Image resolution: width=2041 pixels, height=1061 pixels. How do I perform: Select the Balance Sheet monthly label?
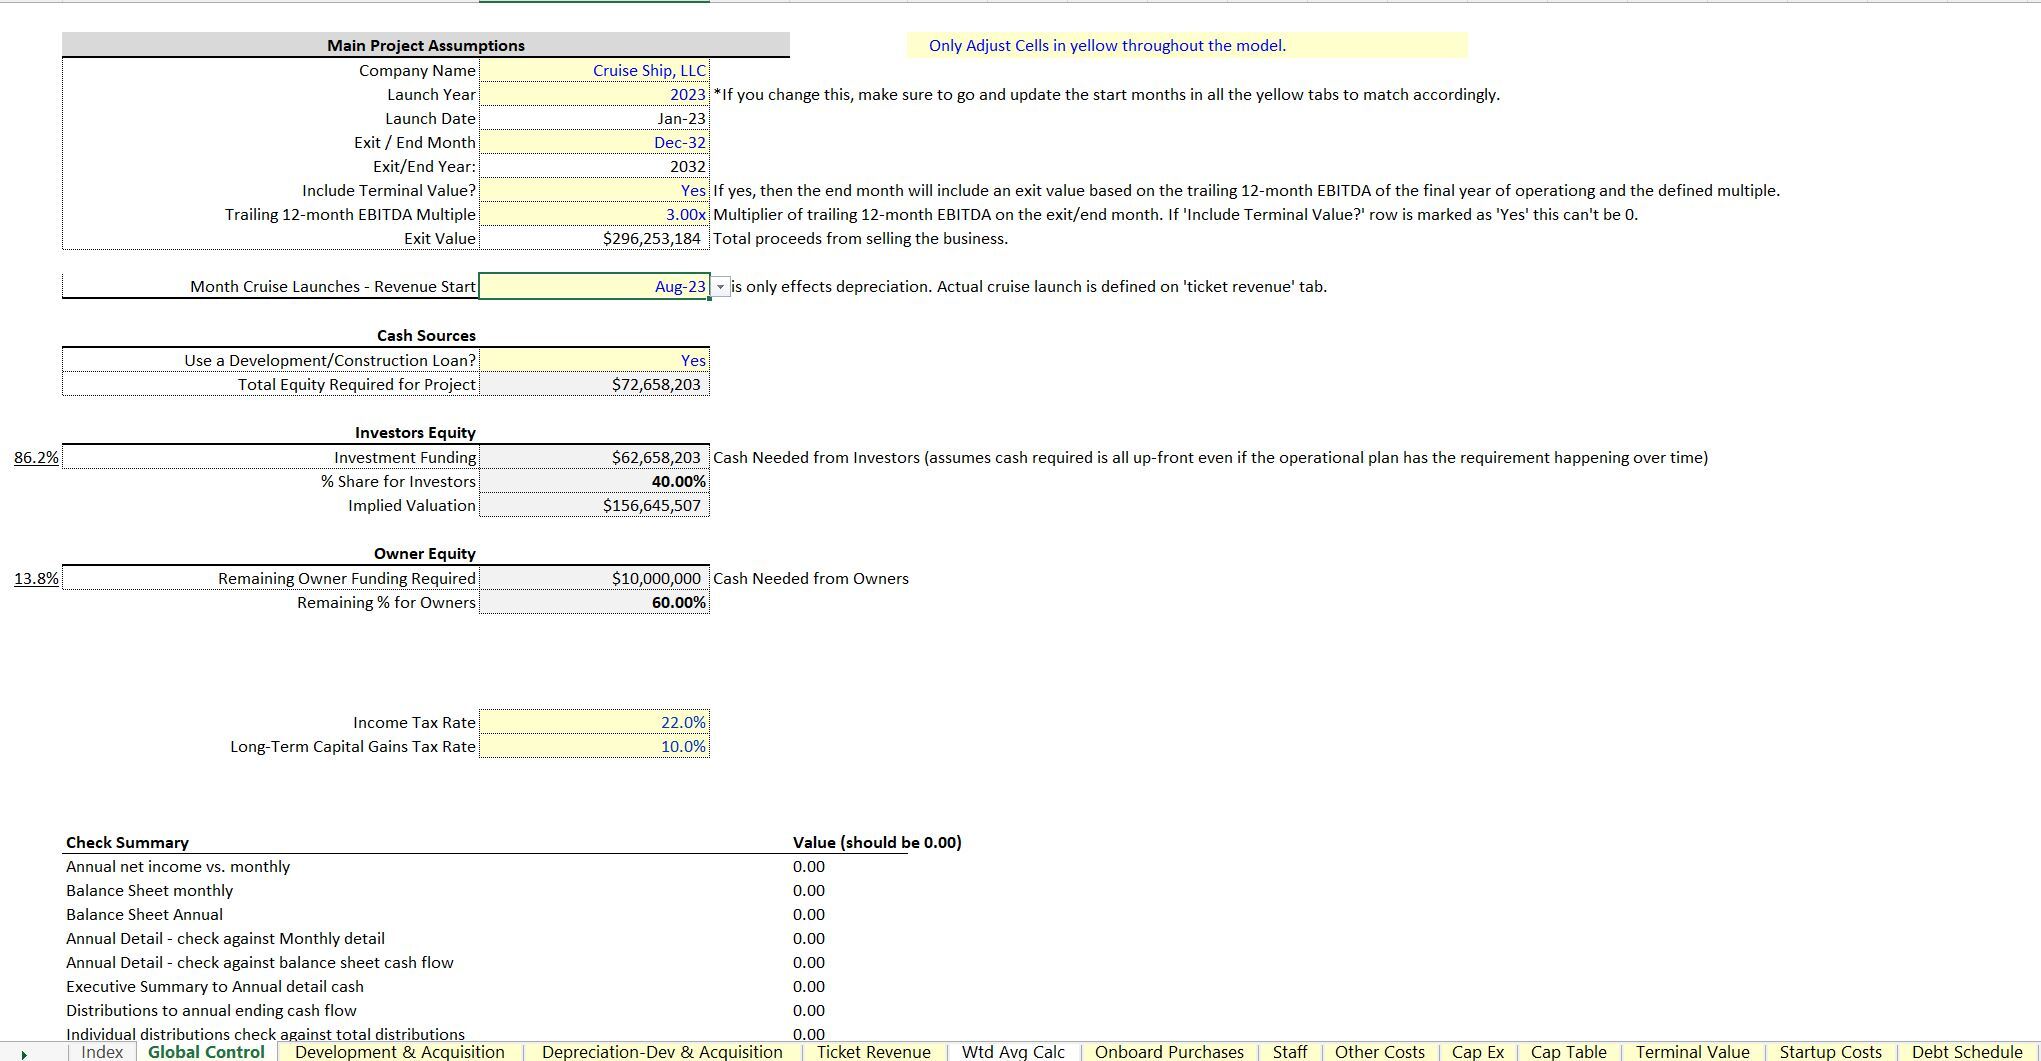[149, 890]
